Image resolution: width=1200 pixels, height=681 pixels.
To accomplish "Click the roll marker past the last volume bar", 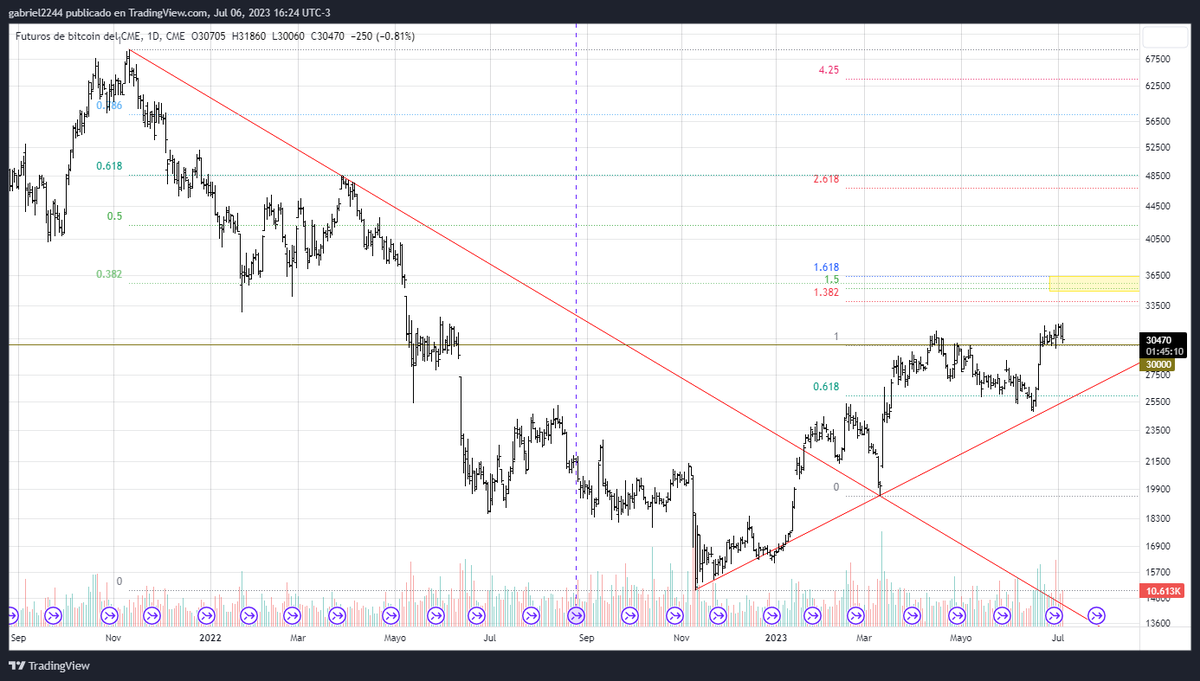I will pyautogui.click(x=1095, y=615).
